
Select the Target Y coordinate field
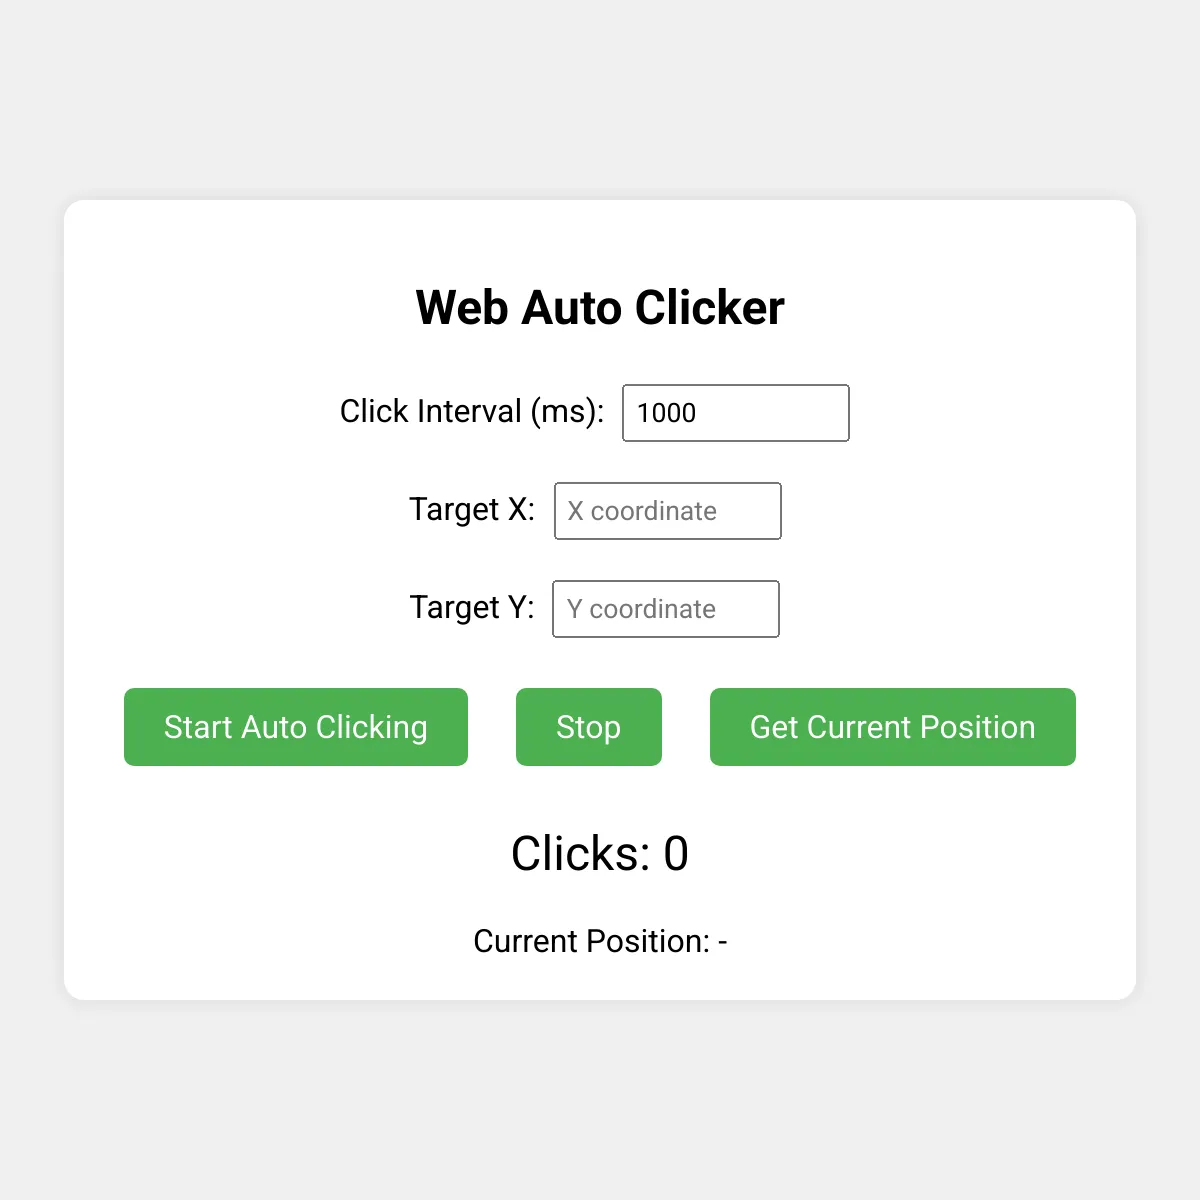point(665,609)
